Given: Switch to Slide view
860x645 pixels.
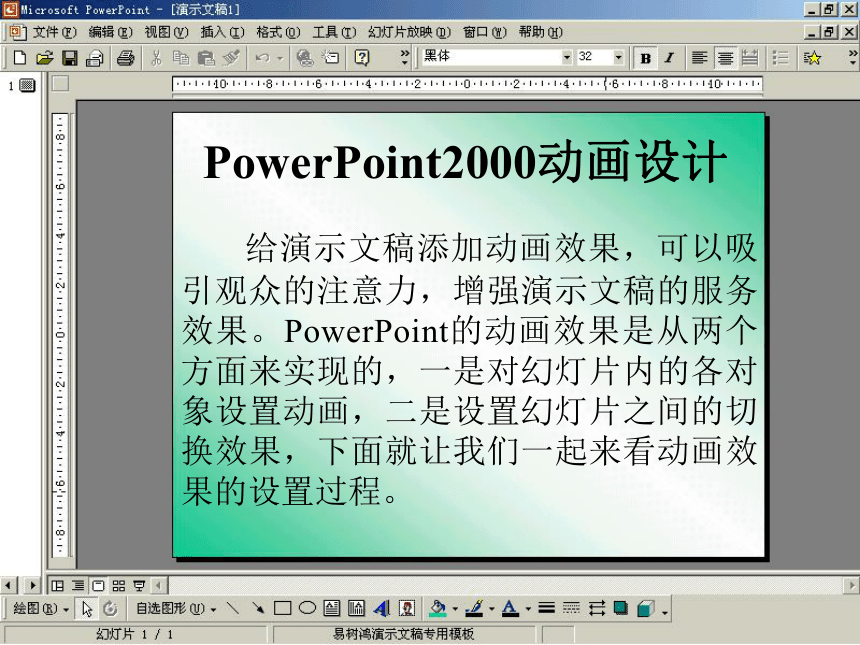Looking at the screenshot, I should [98, 586].
